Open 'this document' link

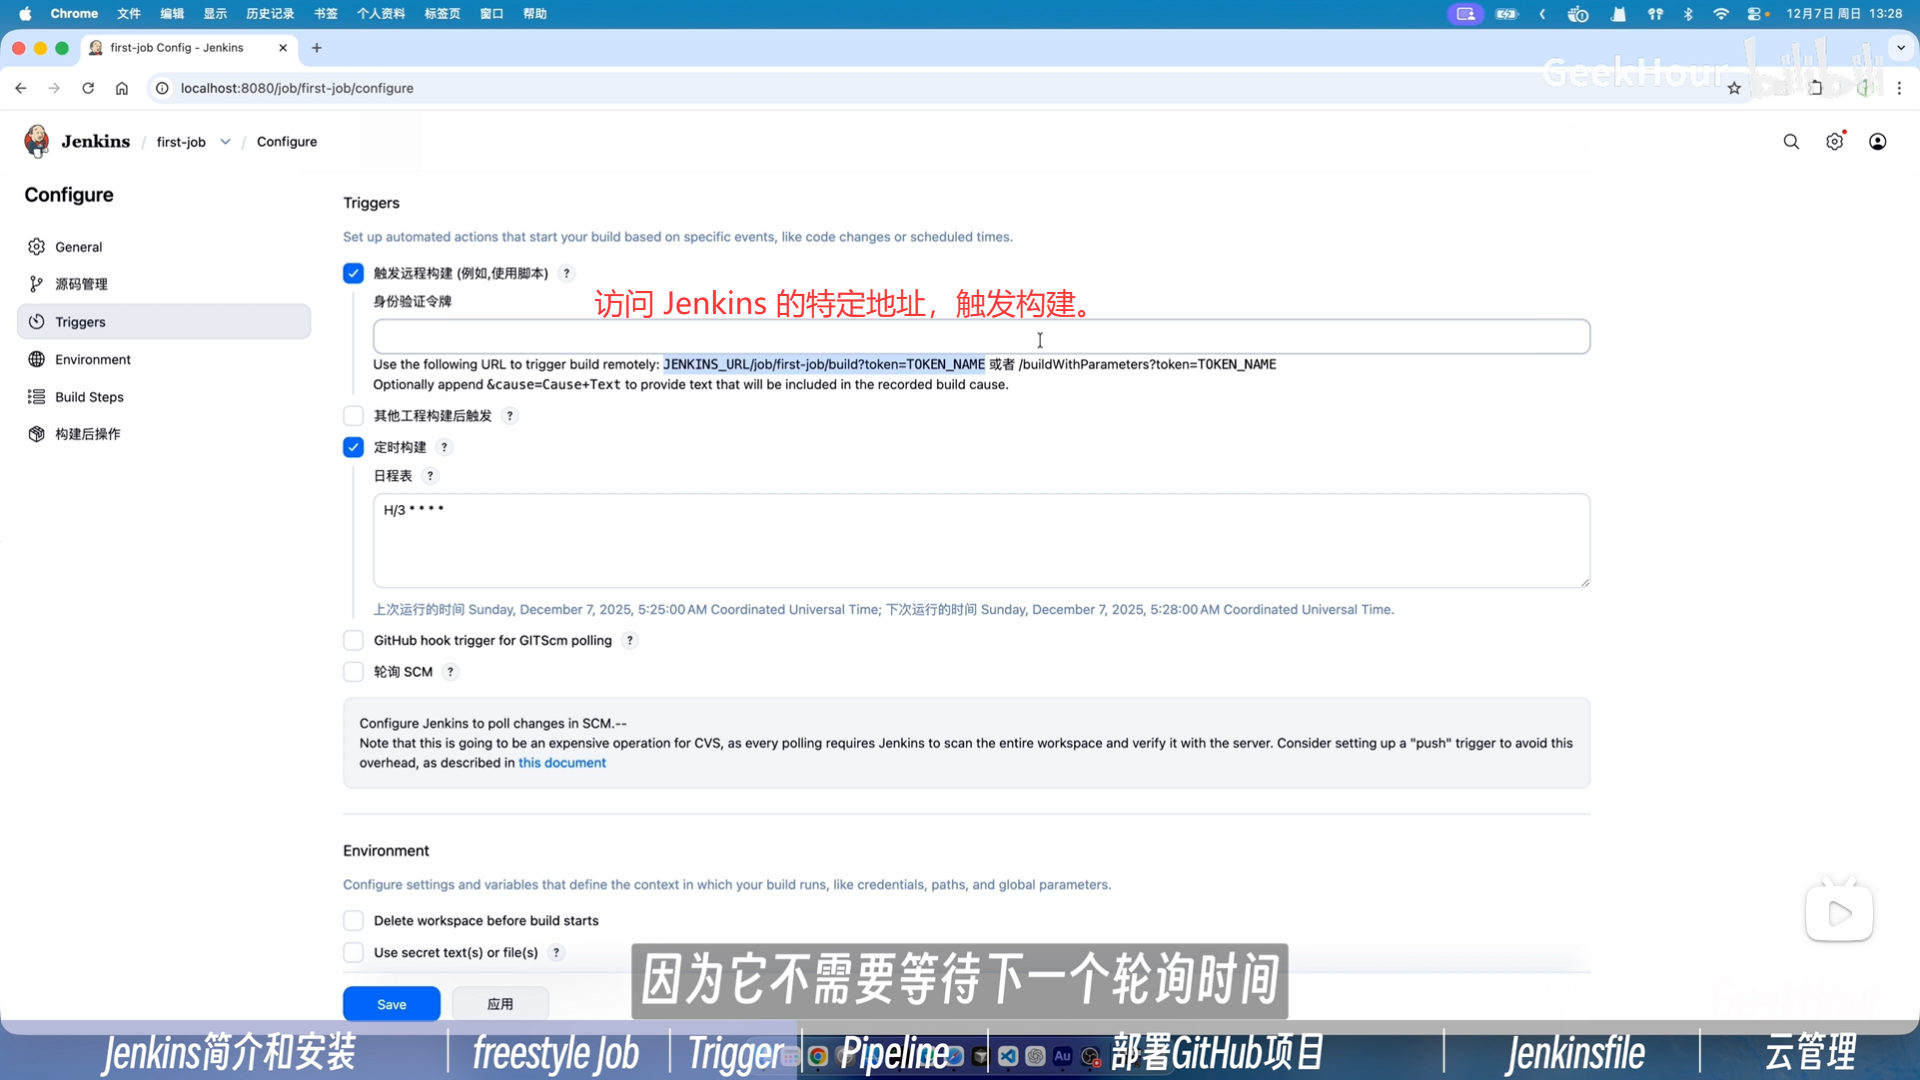561,763
